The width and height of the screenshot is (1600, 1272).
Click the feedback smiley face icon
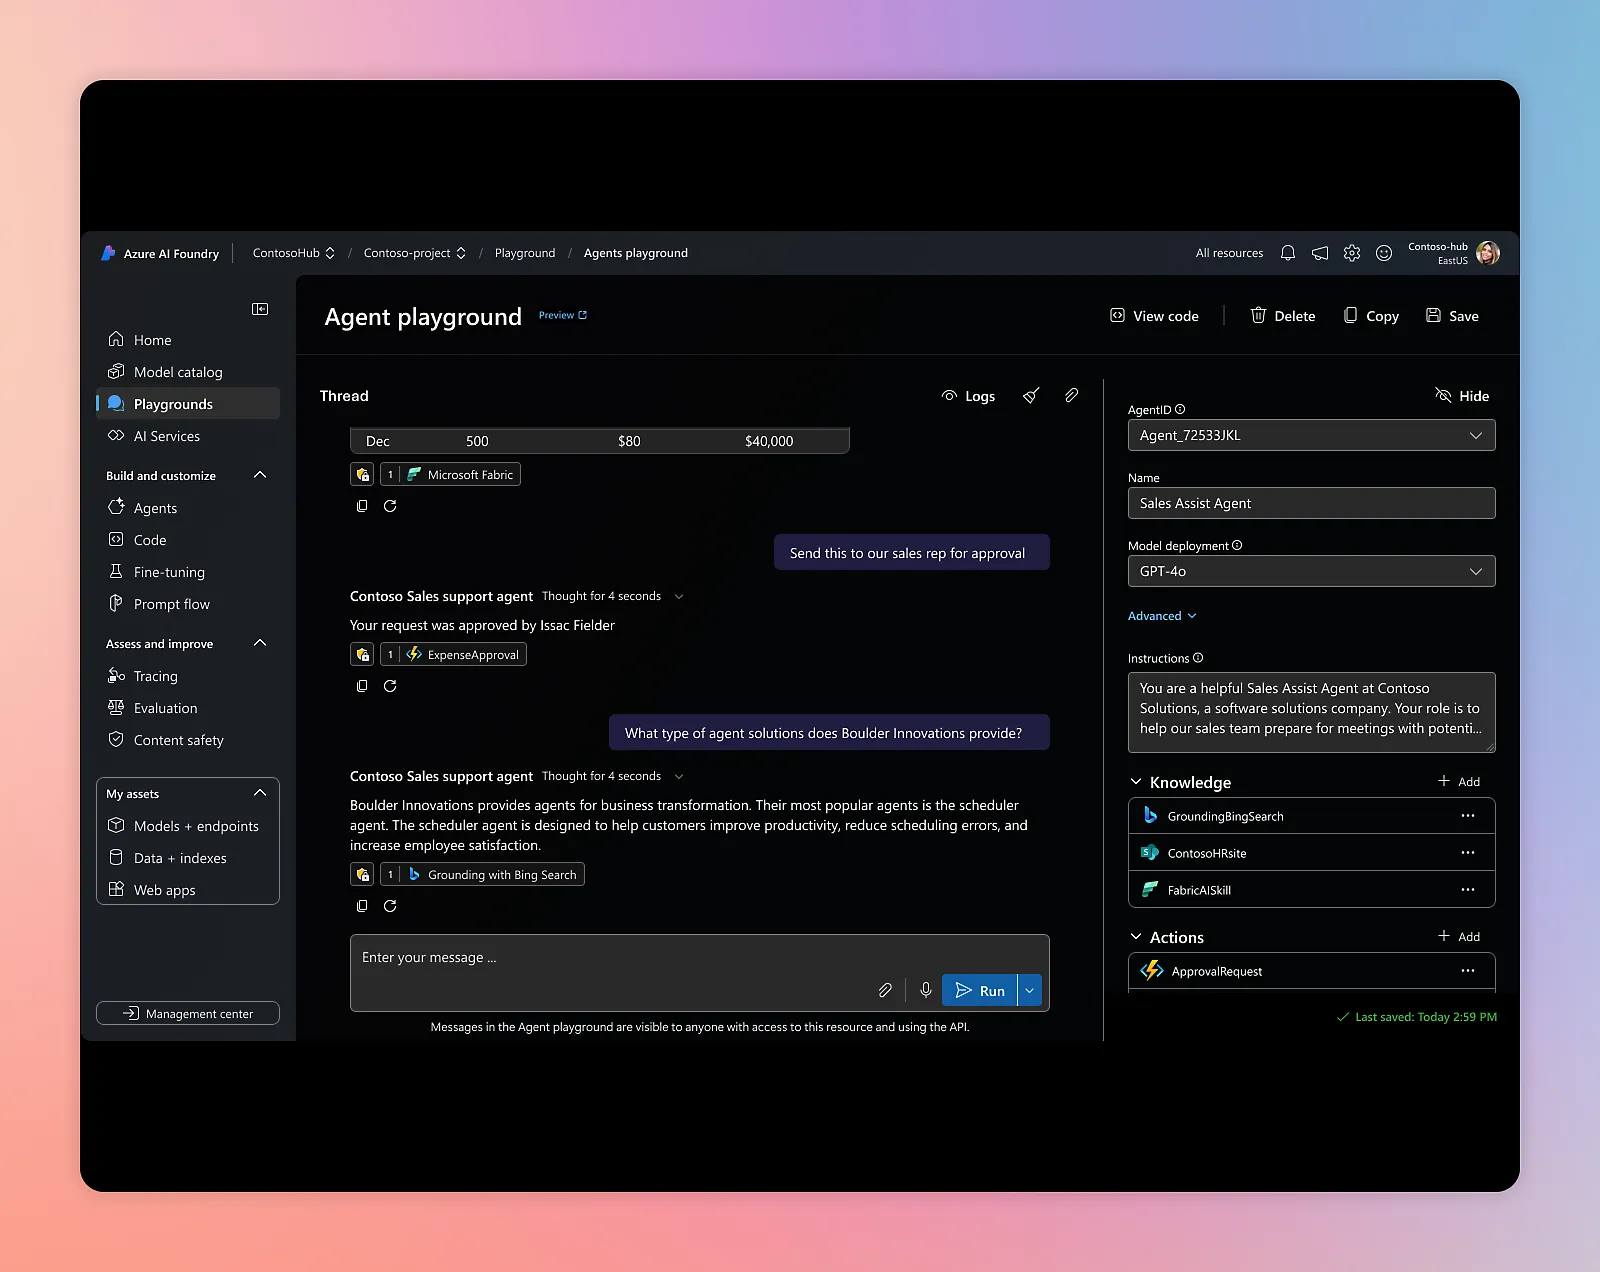[x=1384, y=253]
